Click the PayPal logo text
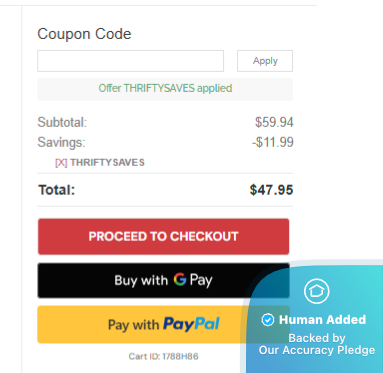Viewport: 383px width, 373px height. [x=191, y=324]
